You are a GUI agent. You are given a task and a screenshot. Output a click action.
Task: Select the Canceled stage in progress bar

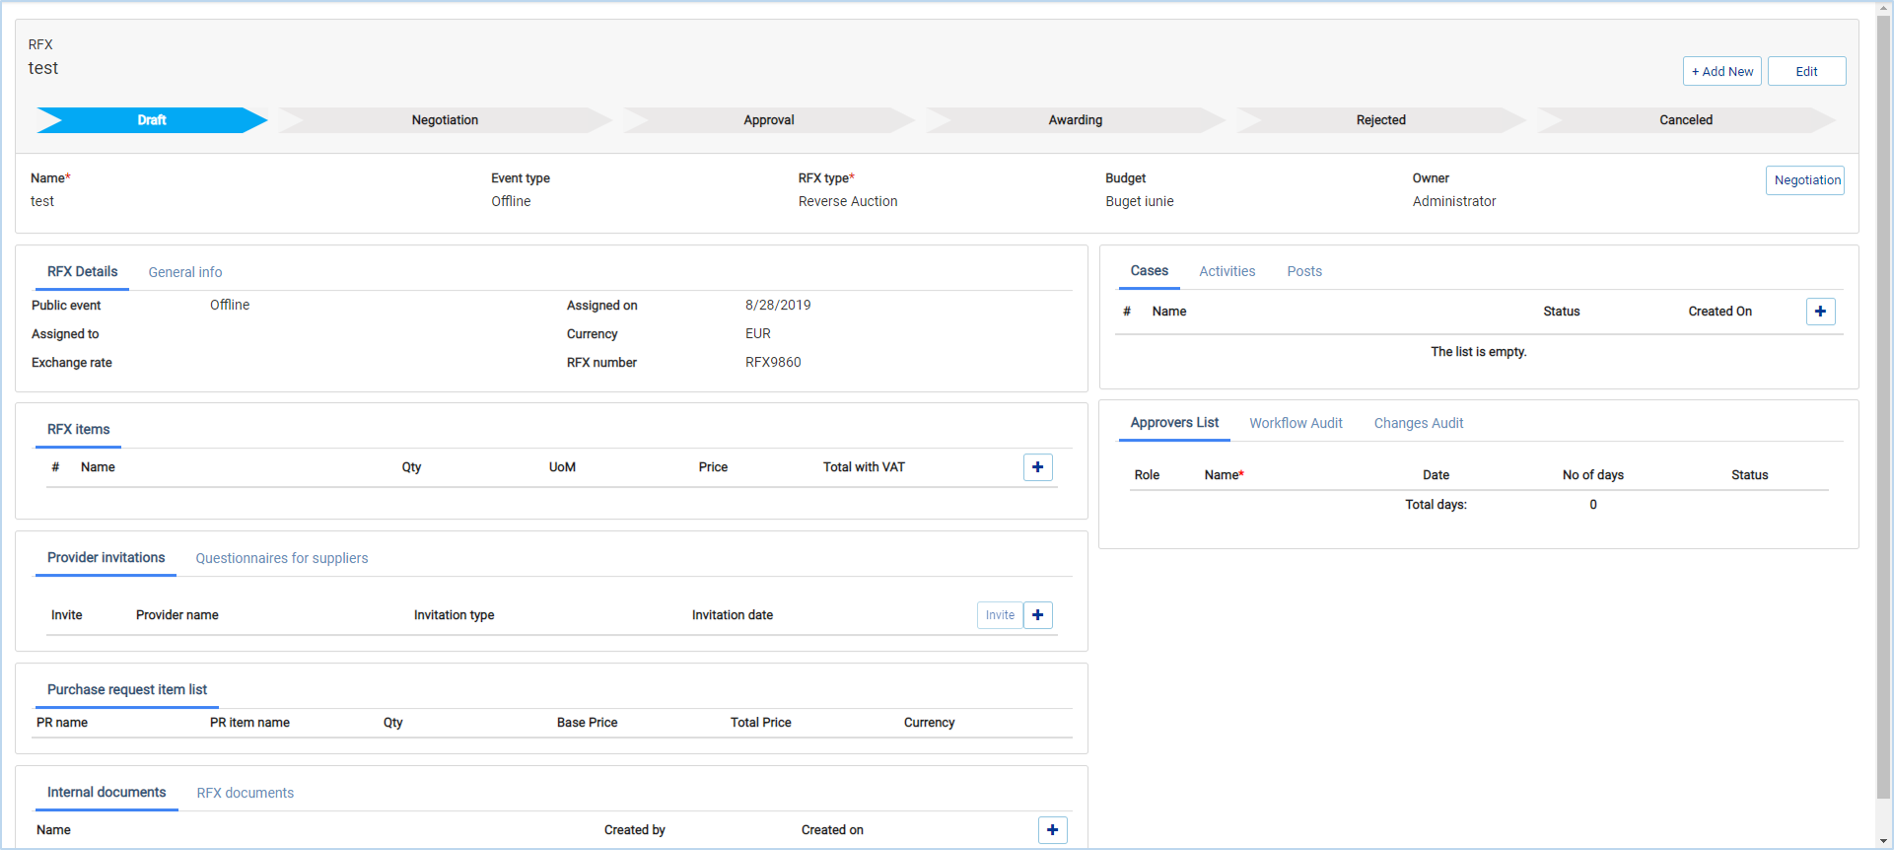tap(1685, 120)
